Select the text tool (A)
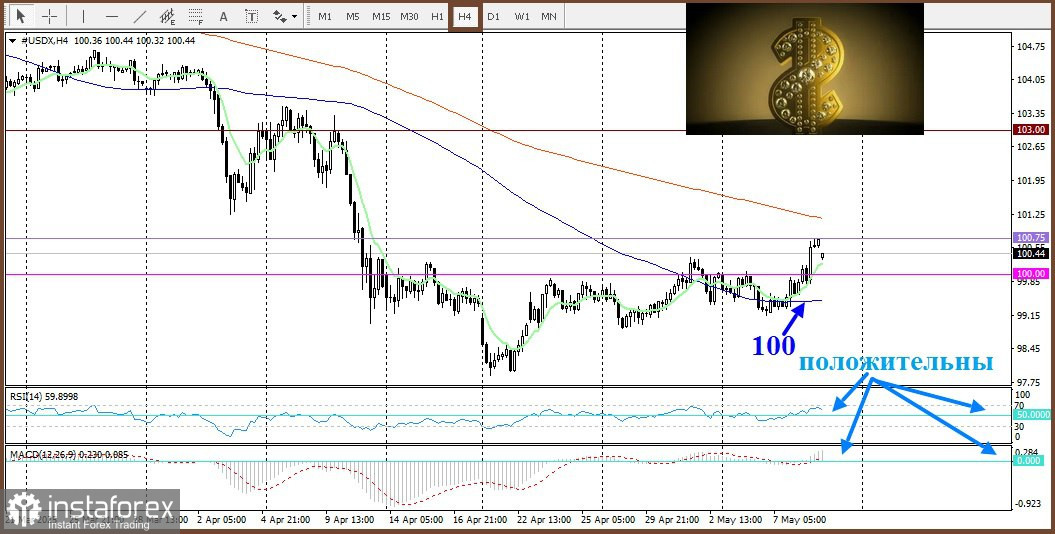The image size is (1055, 534). (223, 16)
